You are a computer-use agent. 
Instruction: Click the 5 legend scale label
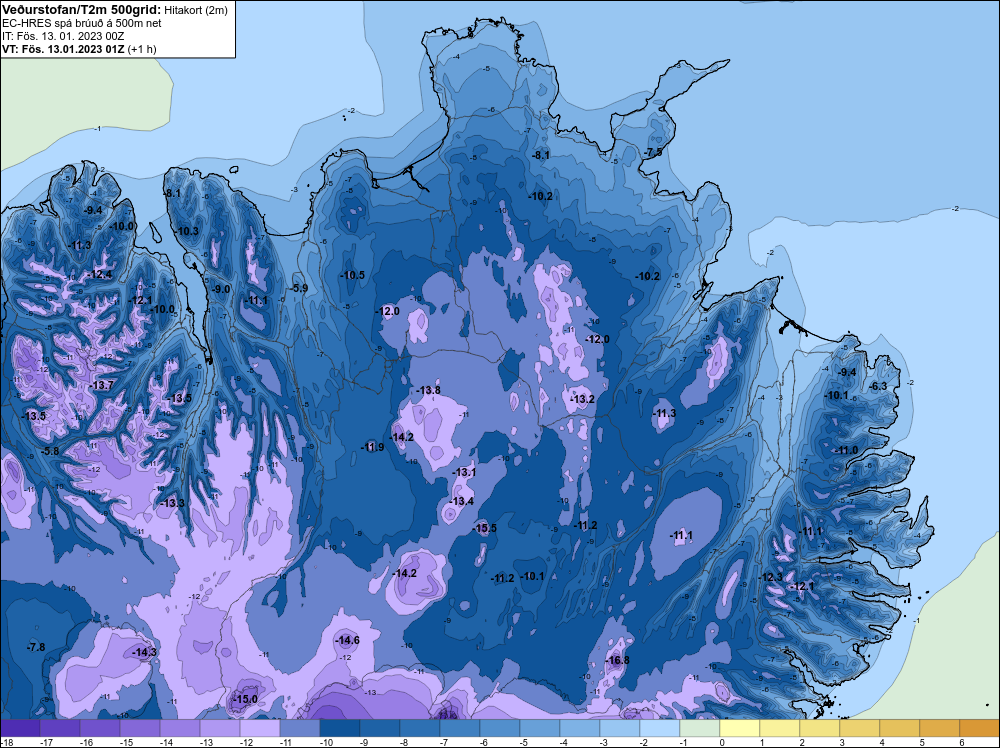(922, 742)
